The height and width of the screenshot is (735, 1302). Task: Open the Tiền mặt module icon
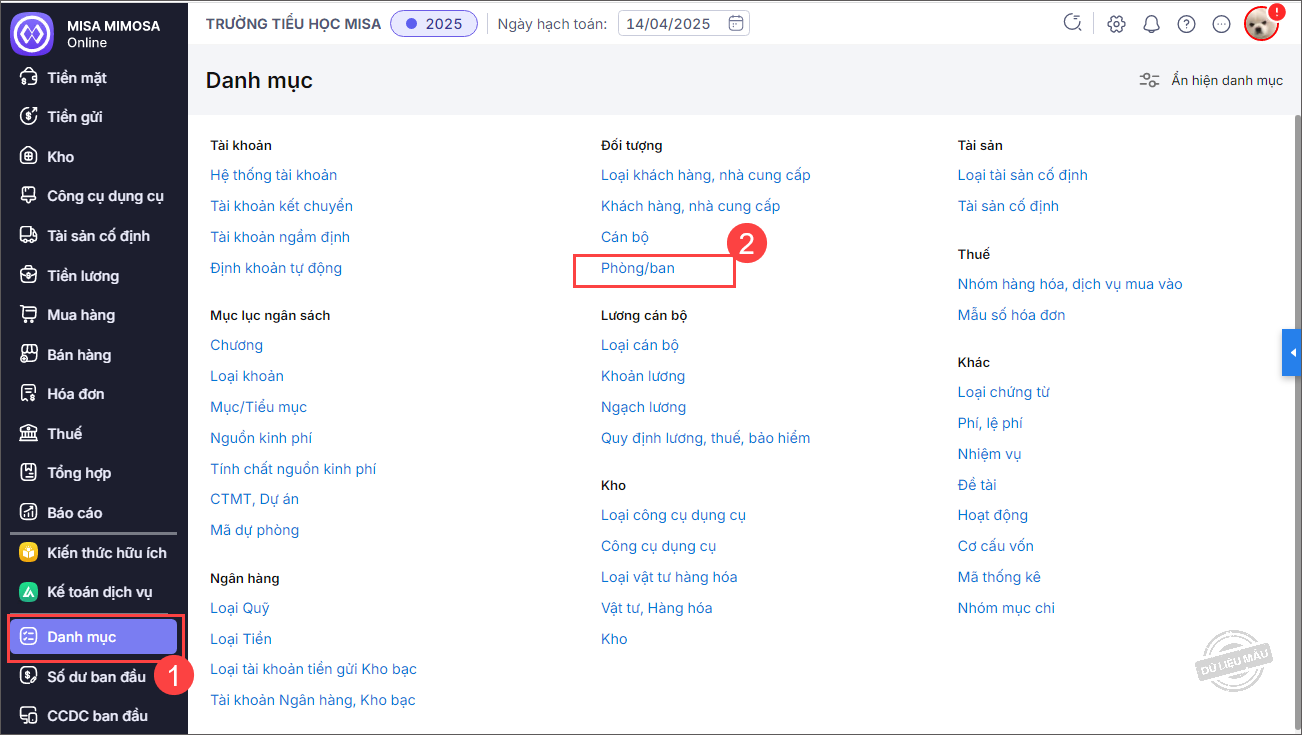coord(29,77)
